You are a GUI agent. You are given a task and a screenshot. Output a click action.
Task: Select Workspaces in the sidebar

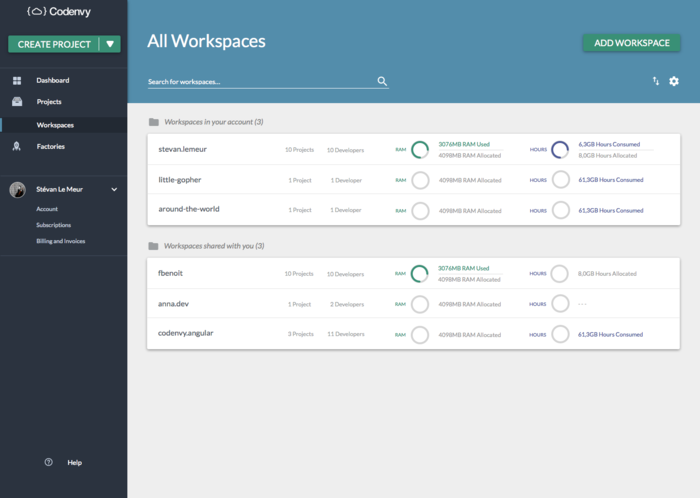coord(55,125)
